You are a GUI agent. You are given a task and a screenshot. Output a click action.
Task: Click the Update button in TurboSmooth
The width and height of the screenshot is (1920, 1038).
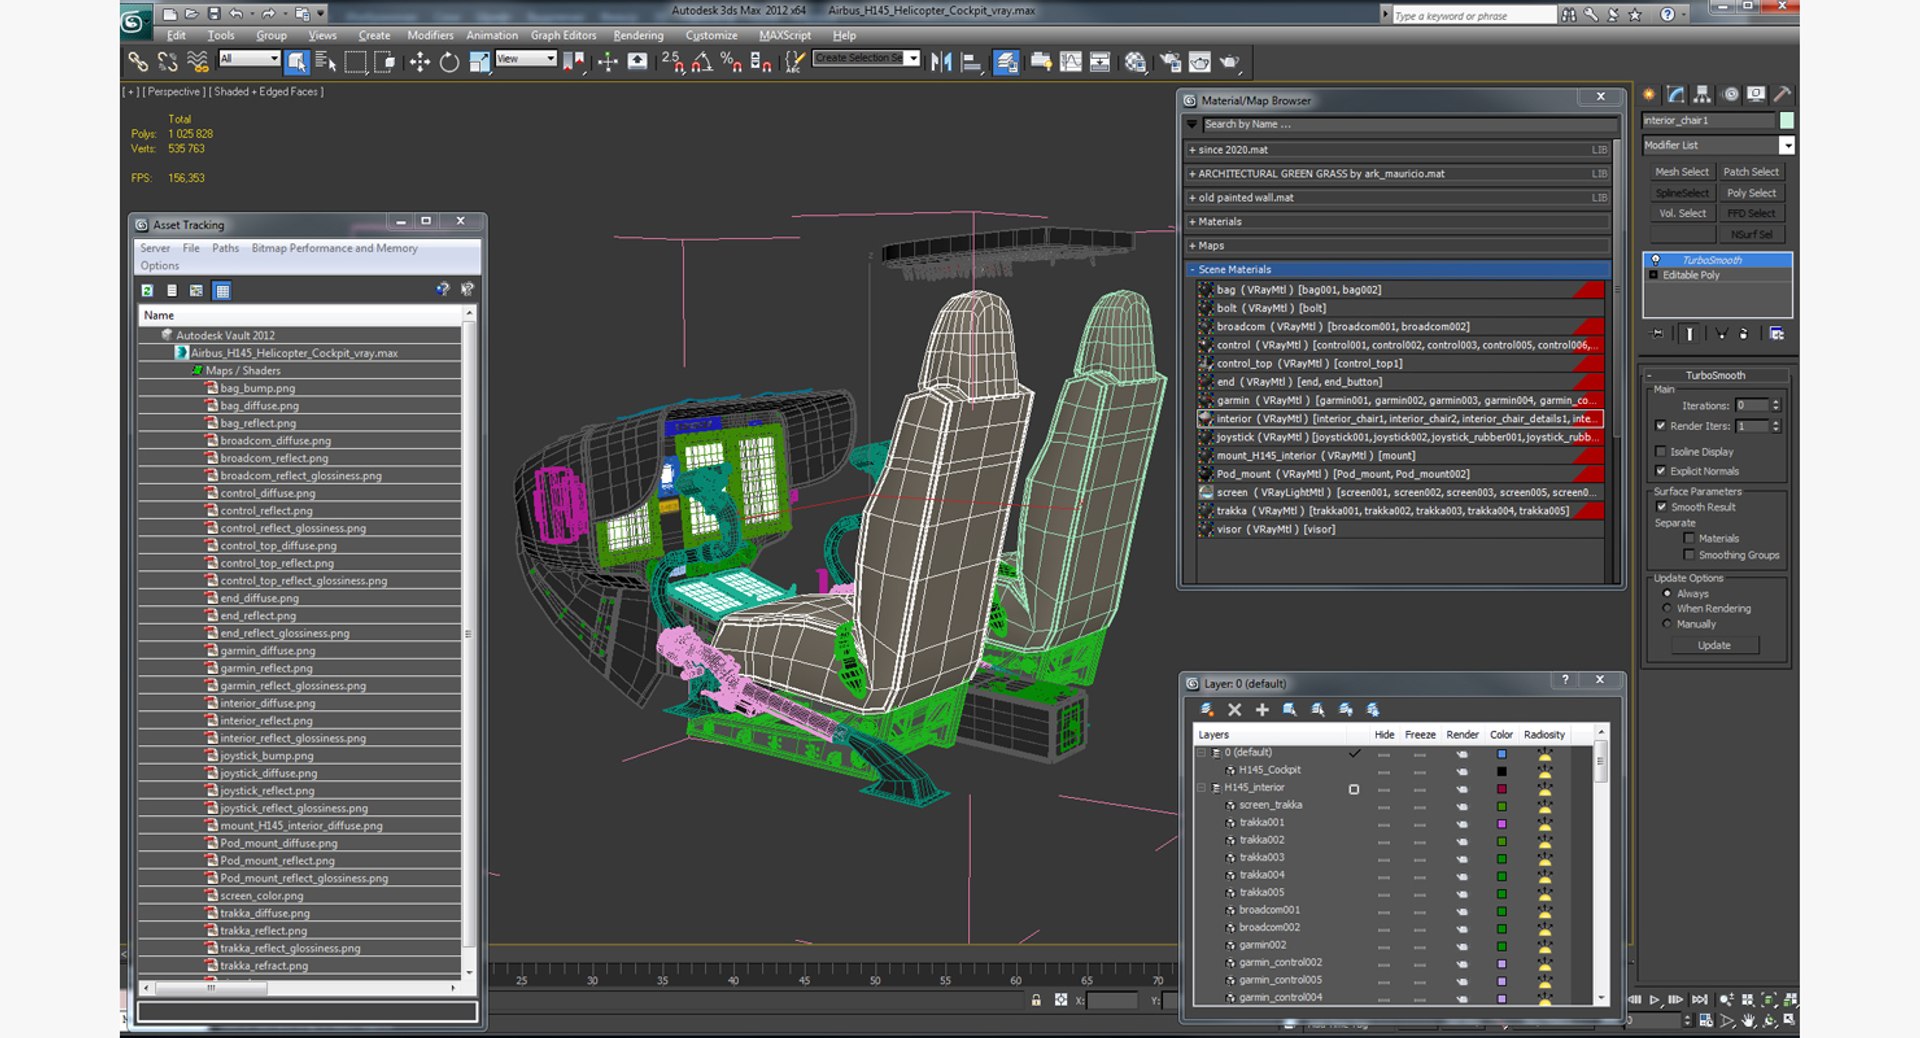1714,645
